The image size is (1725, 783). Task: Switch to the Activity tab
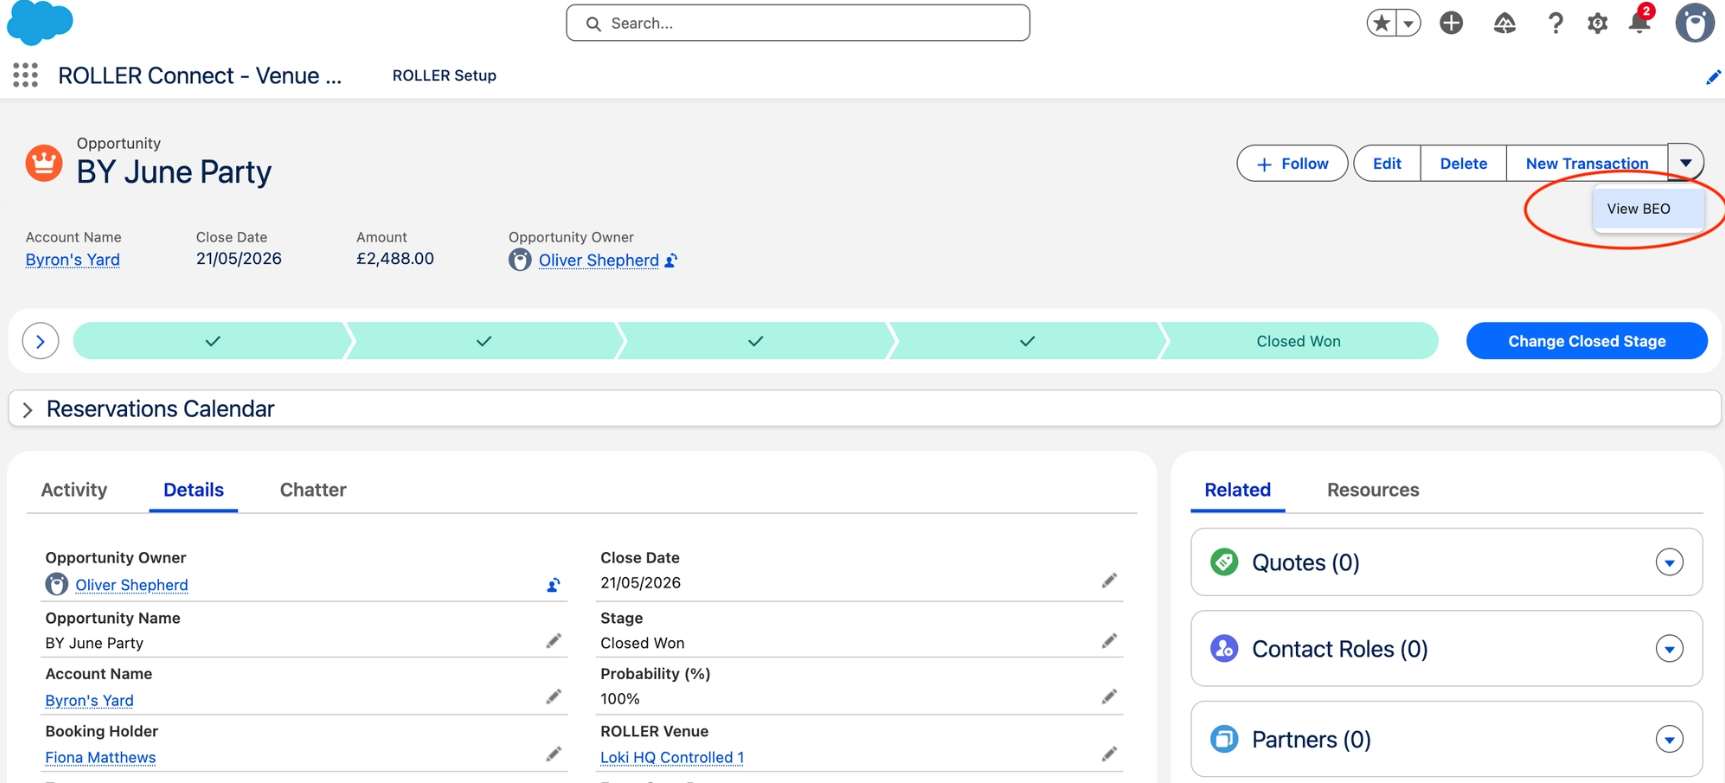74,490
